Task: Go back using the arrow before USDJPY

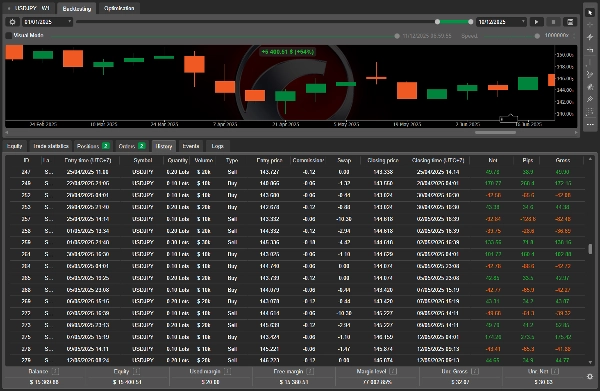Action: click(x=9, y=8)
